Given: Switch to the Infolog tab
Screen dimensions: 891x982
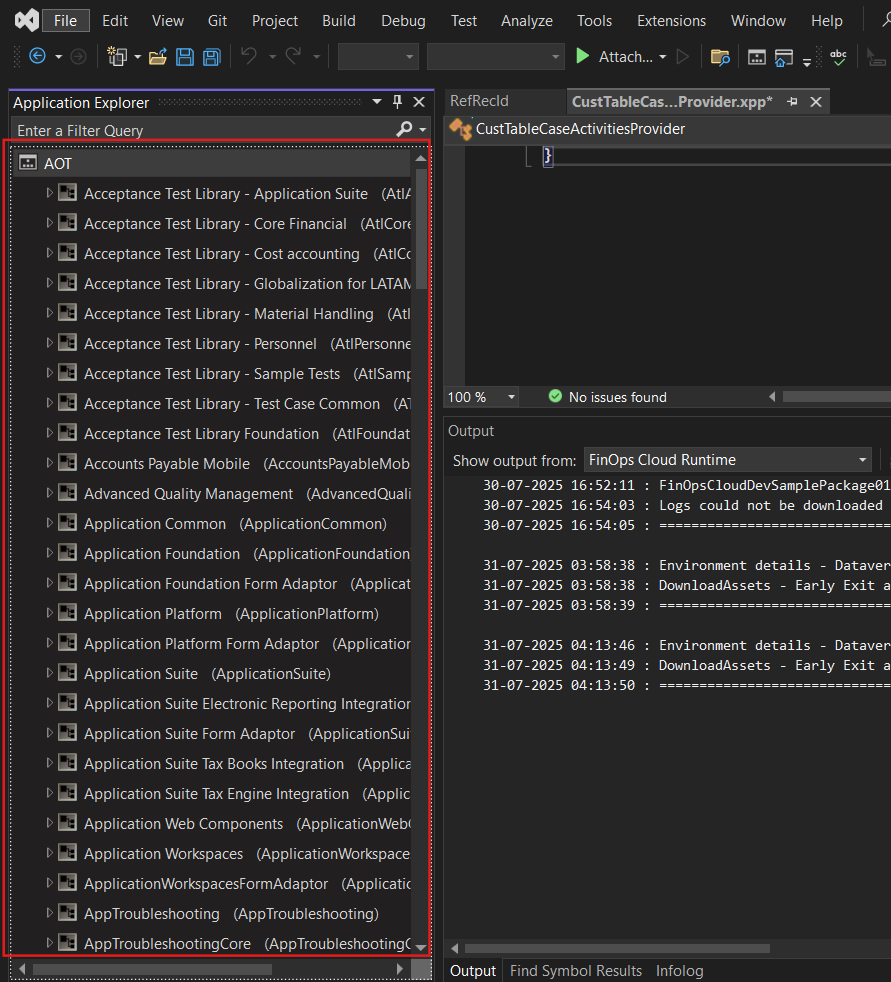Looking at the screenshot, I should click(x=679, y=971).
